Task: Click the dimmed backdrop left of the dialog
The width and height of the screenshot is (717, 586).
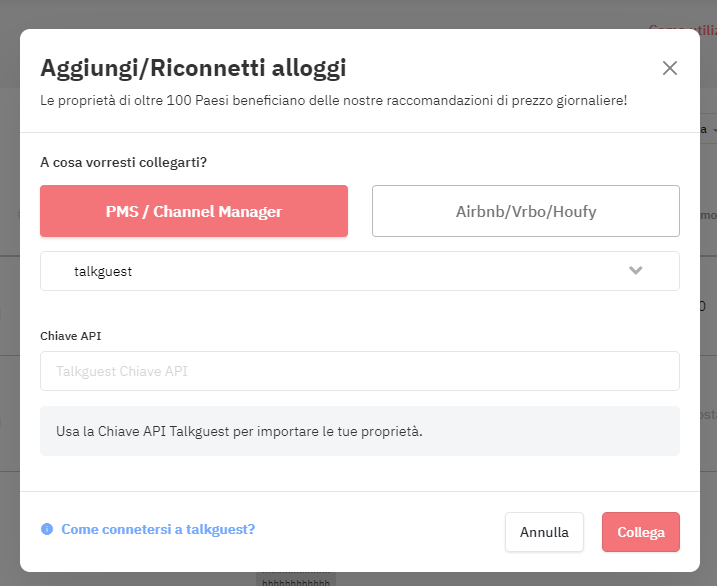Action: [9, 293]
